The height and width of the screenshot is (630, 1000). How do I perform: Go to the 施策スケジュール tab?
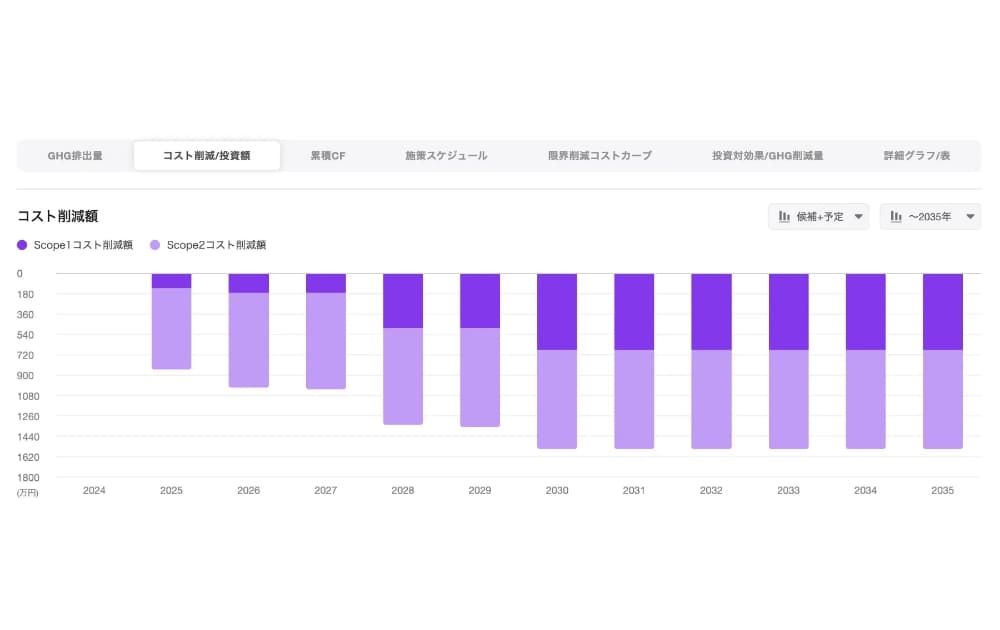click(x=446, y=156)
